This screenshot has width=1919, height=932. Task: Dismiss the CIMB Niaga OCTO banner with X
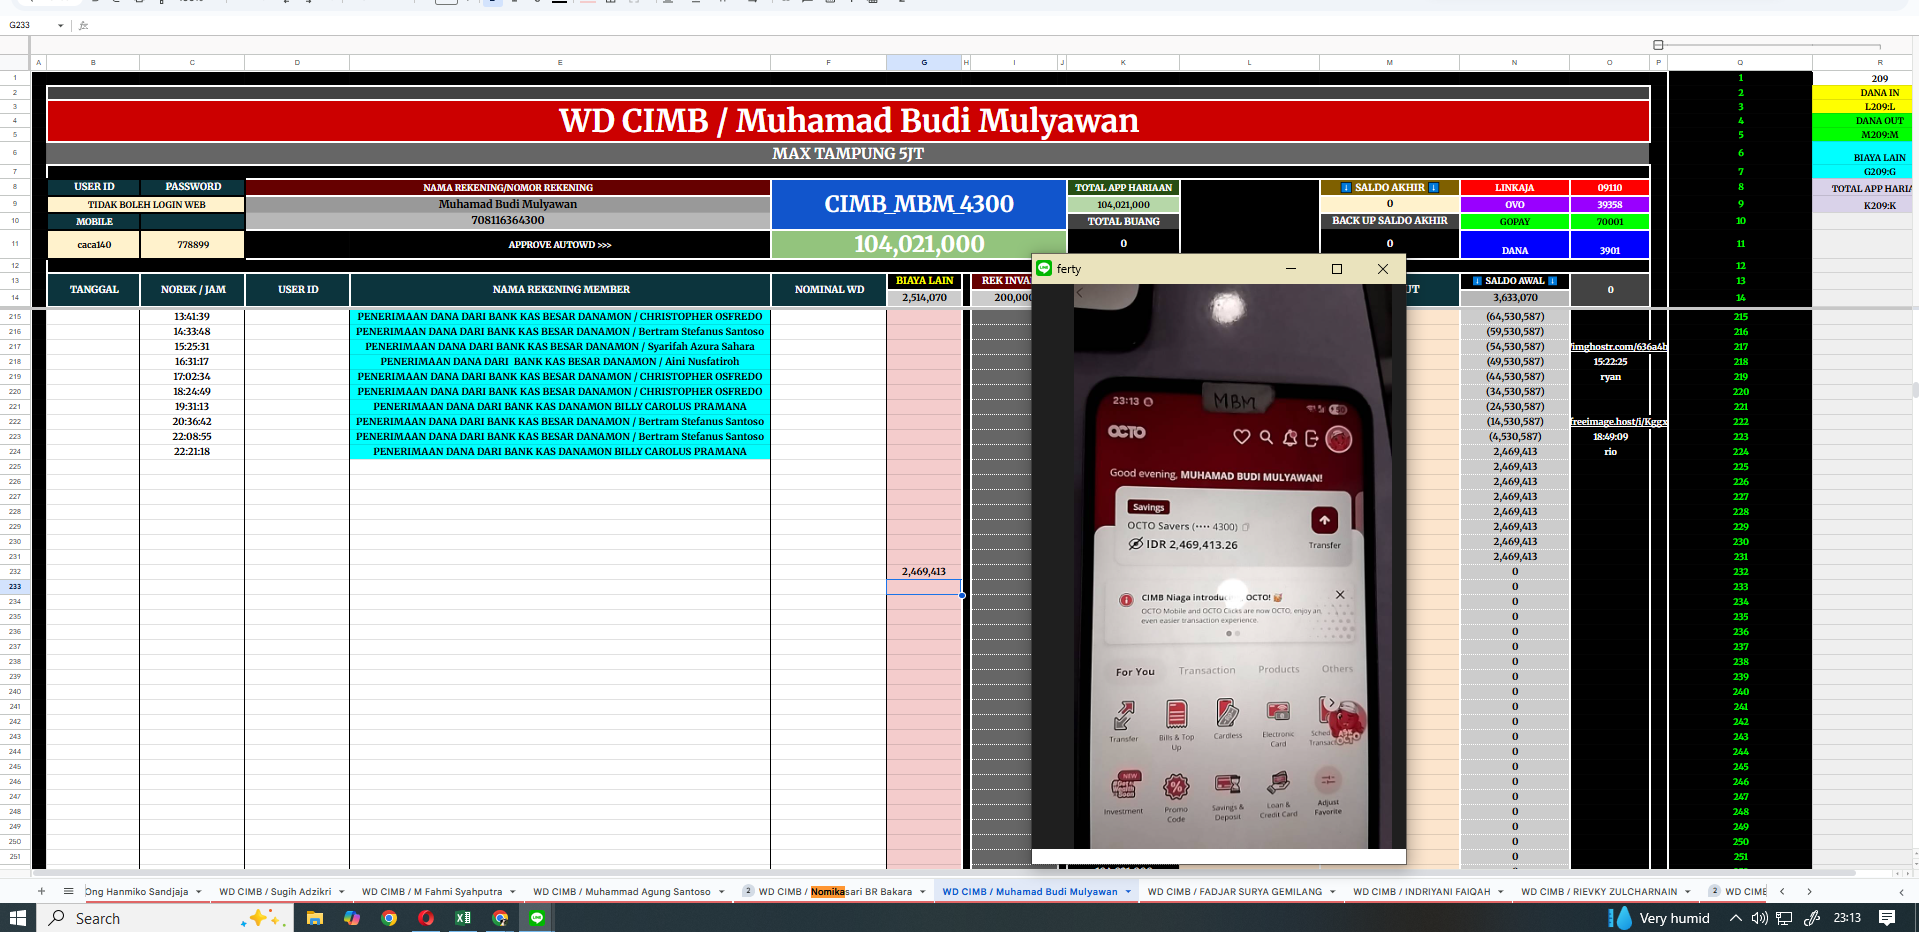coord(1340,595)
